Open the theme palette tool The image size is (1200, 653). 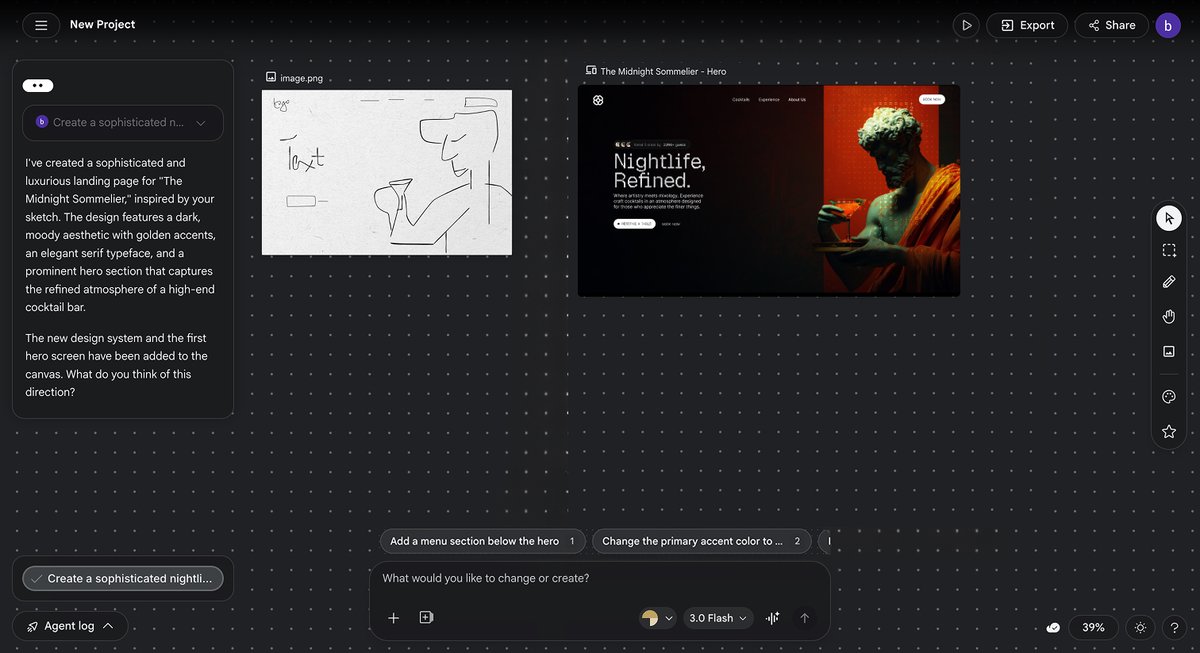click(1169, 397)
